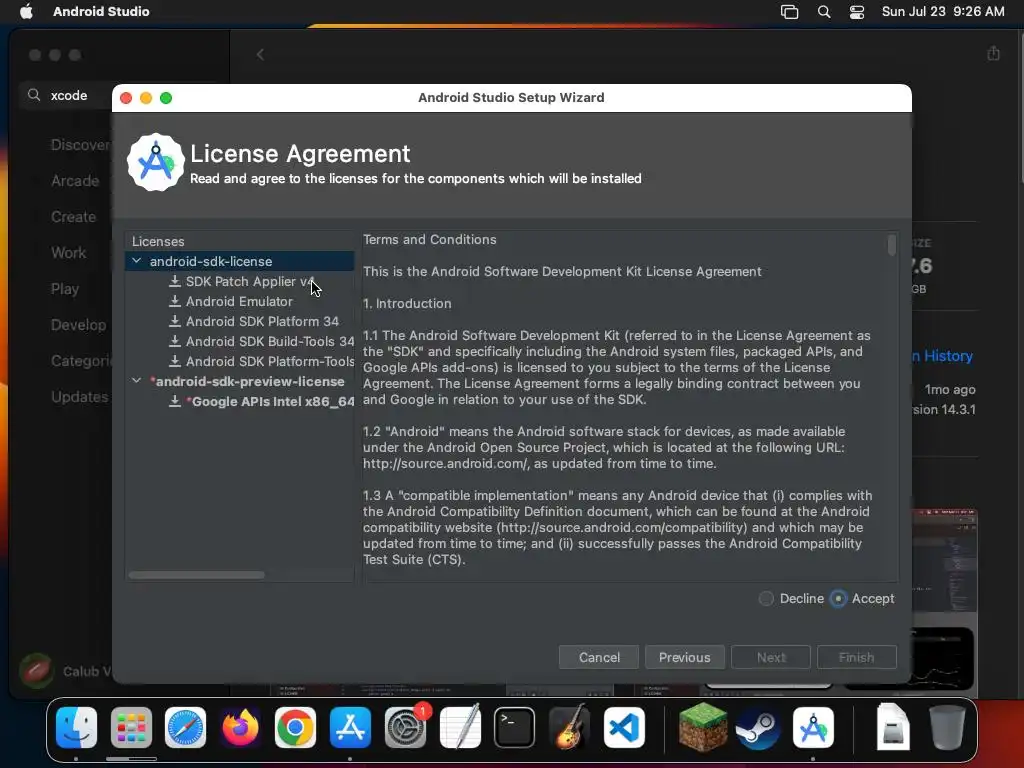Open Work in App Store sidebar
Image resolution: width=1024 pixels, height=768 pixels.
click(x=69, y=253)
